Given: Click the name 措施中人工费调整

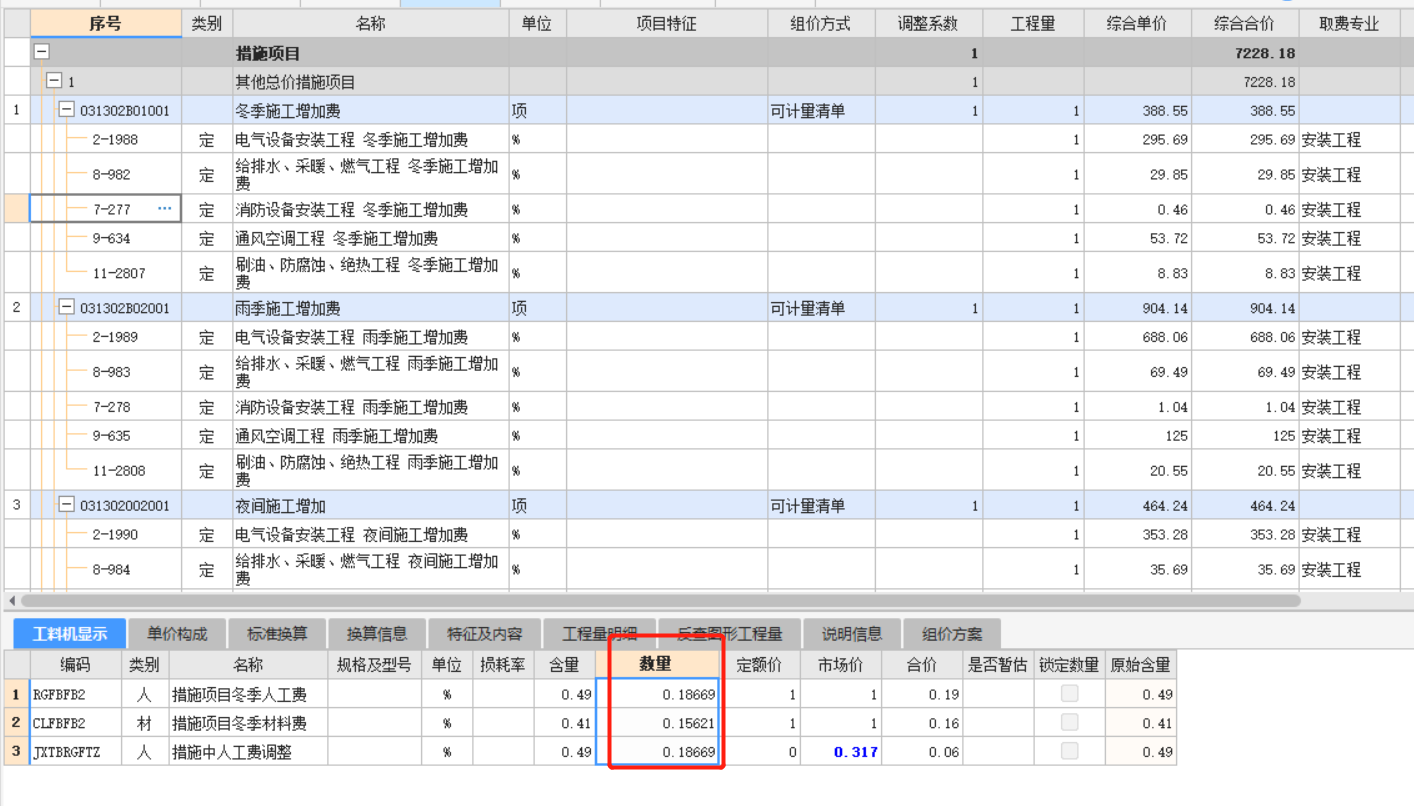Looking at the screenshot, I should pos(232,752).
